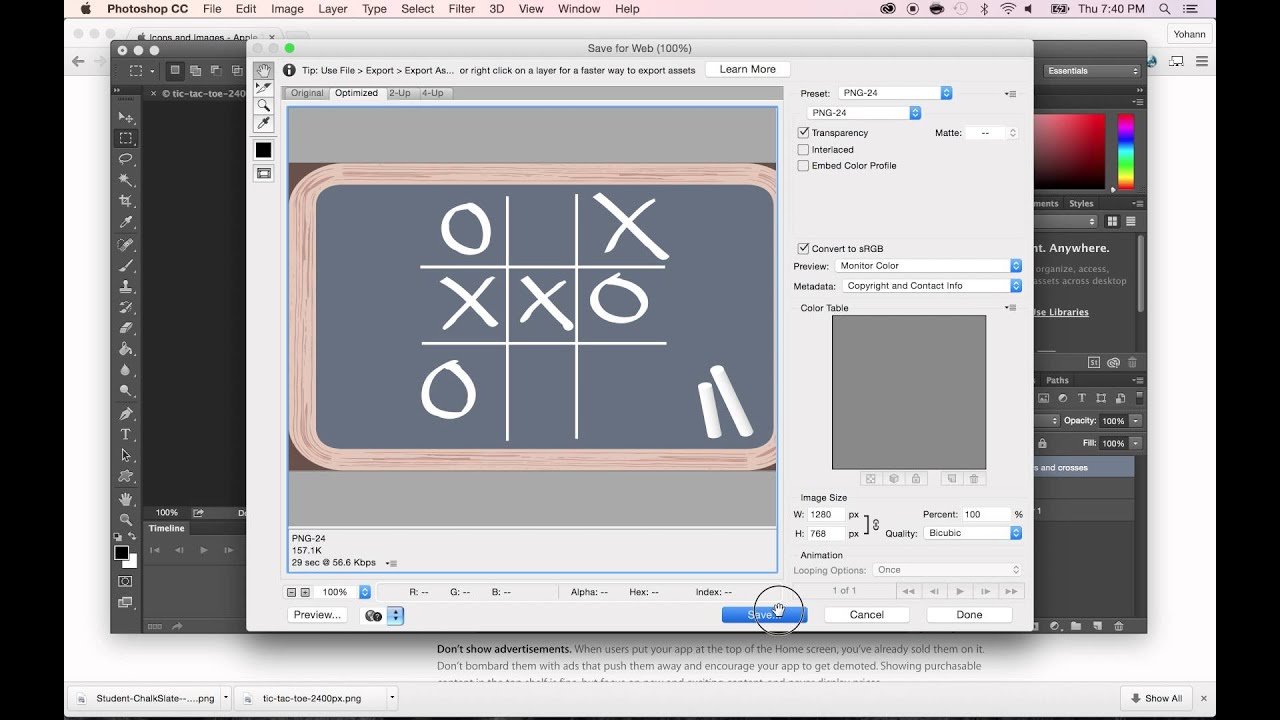The height and width of the screenshot is (720, 1280).
Task: Select the Brush tool
Action: (126, 265)
